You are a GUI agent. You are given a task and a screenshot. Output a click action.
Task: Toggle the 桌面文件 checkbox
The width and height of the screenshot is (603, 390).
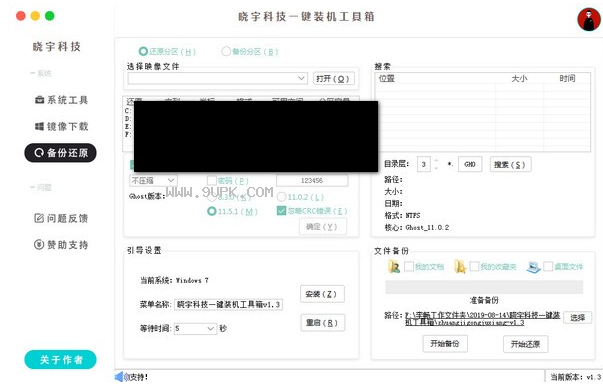[x=548, y=266]
